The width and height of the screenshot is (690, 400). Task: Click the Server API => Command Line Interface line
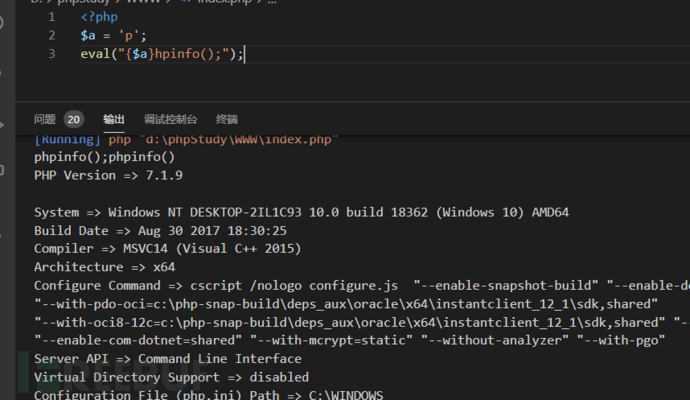point(168,359)
